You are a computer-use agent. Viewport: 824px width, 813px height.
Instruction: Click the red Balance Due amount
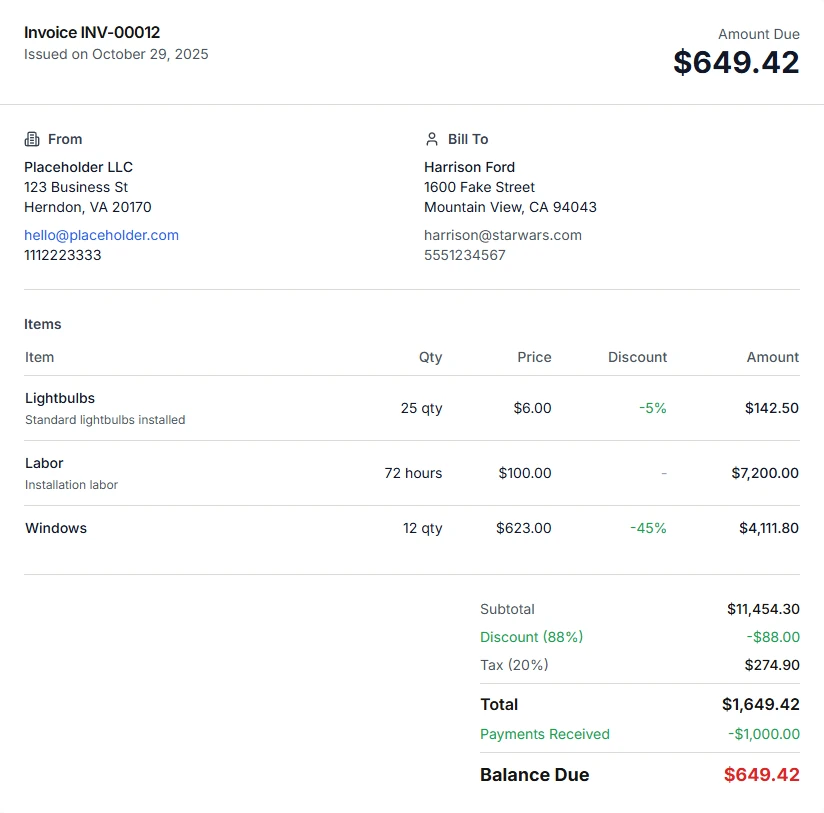tap(761, 775)
